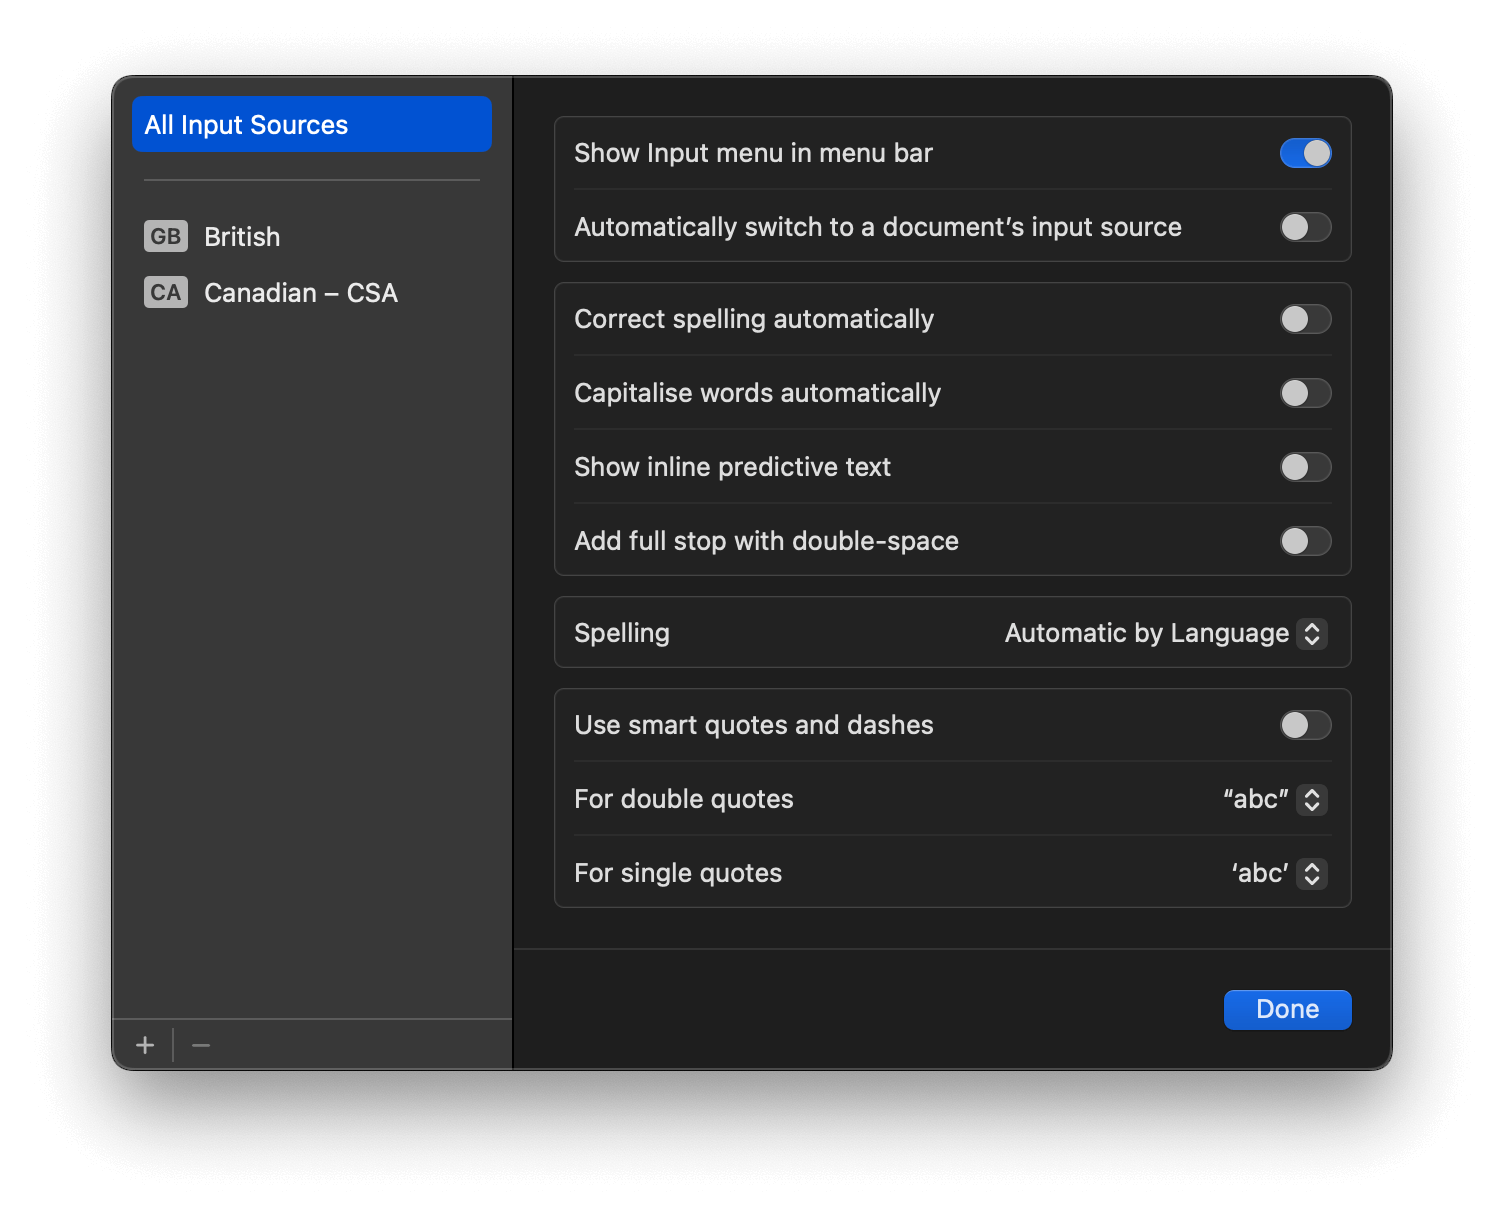Click the GB badge icon for British
This screenshot has height=1218, width=1504.
coord(166,237)
